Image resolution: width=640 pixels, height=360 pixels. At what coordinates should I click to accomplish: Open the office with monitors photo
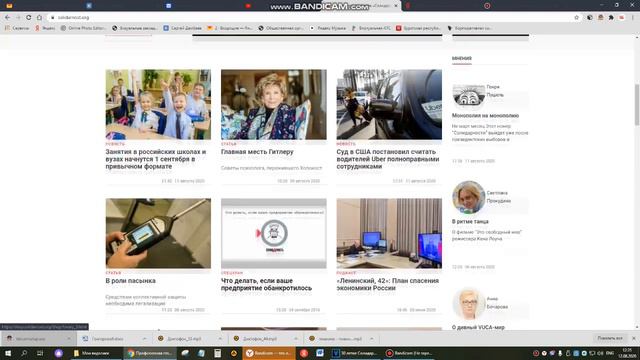click(x=389, y=233)
